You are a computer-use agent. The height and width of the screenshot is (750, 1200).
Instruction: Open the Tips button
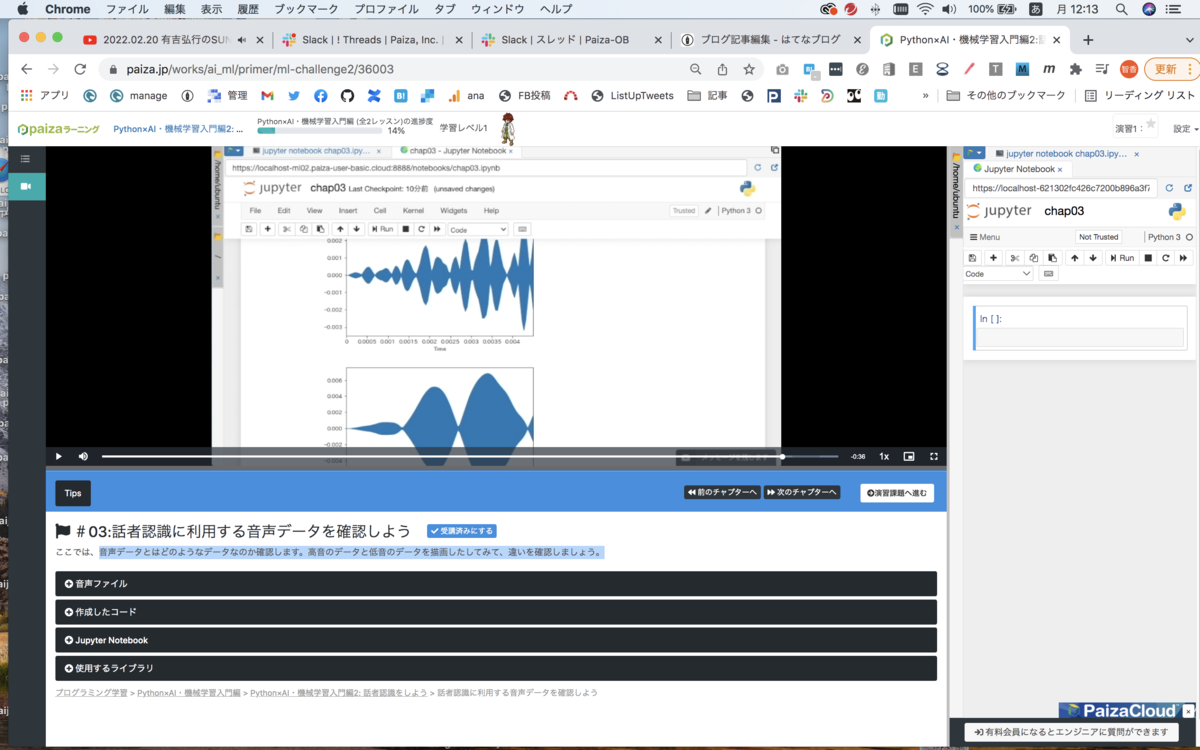pos(73,493)
